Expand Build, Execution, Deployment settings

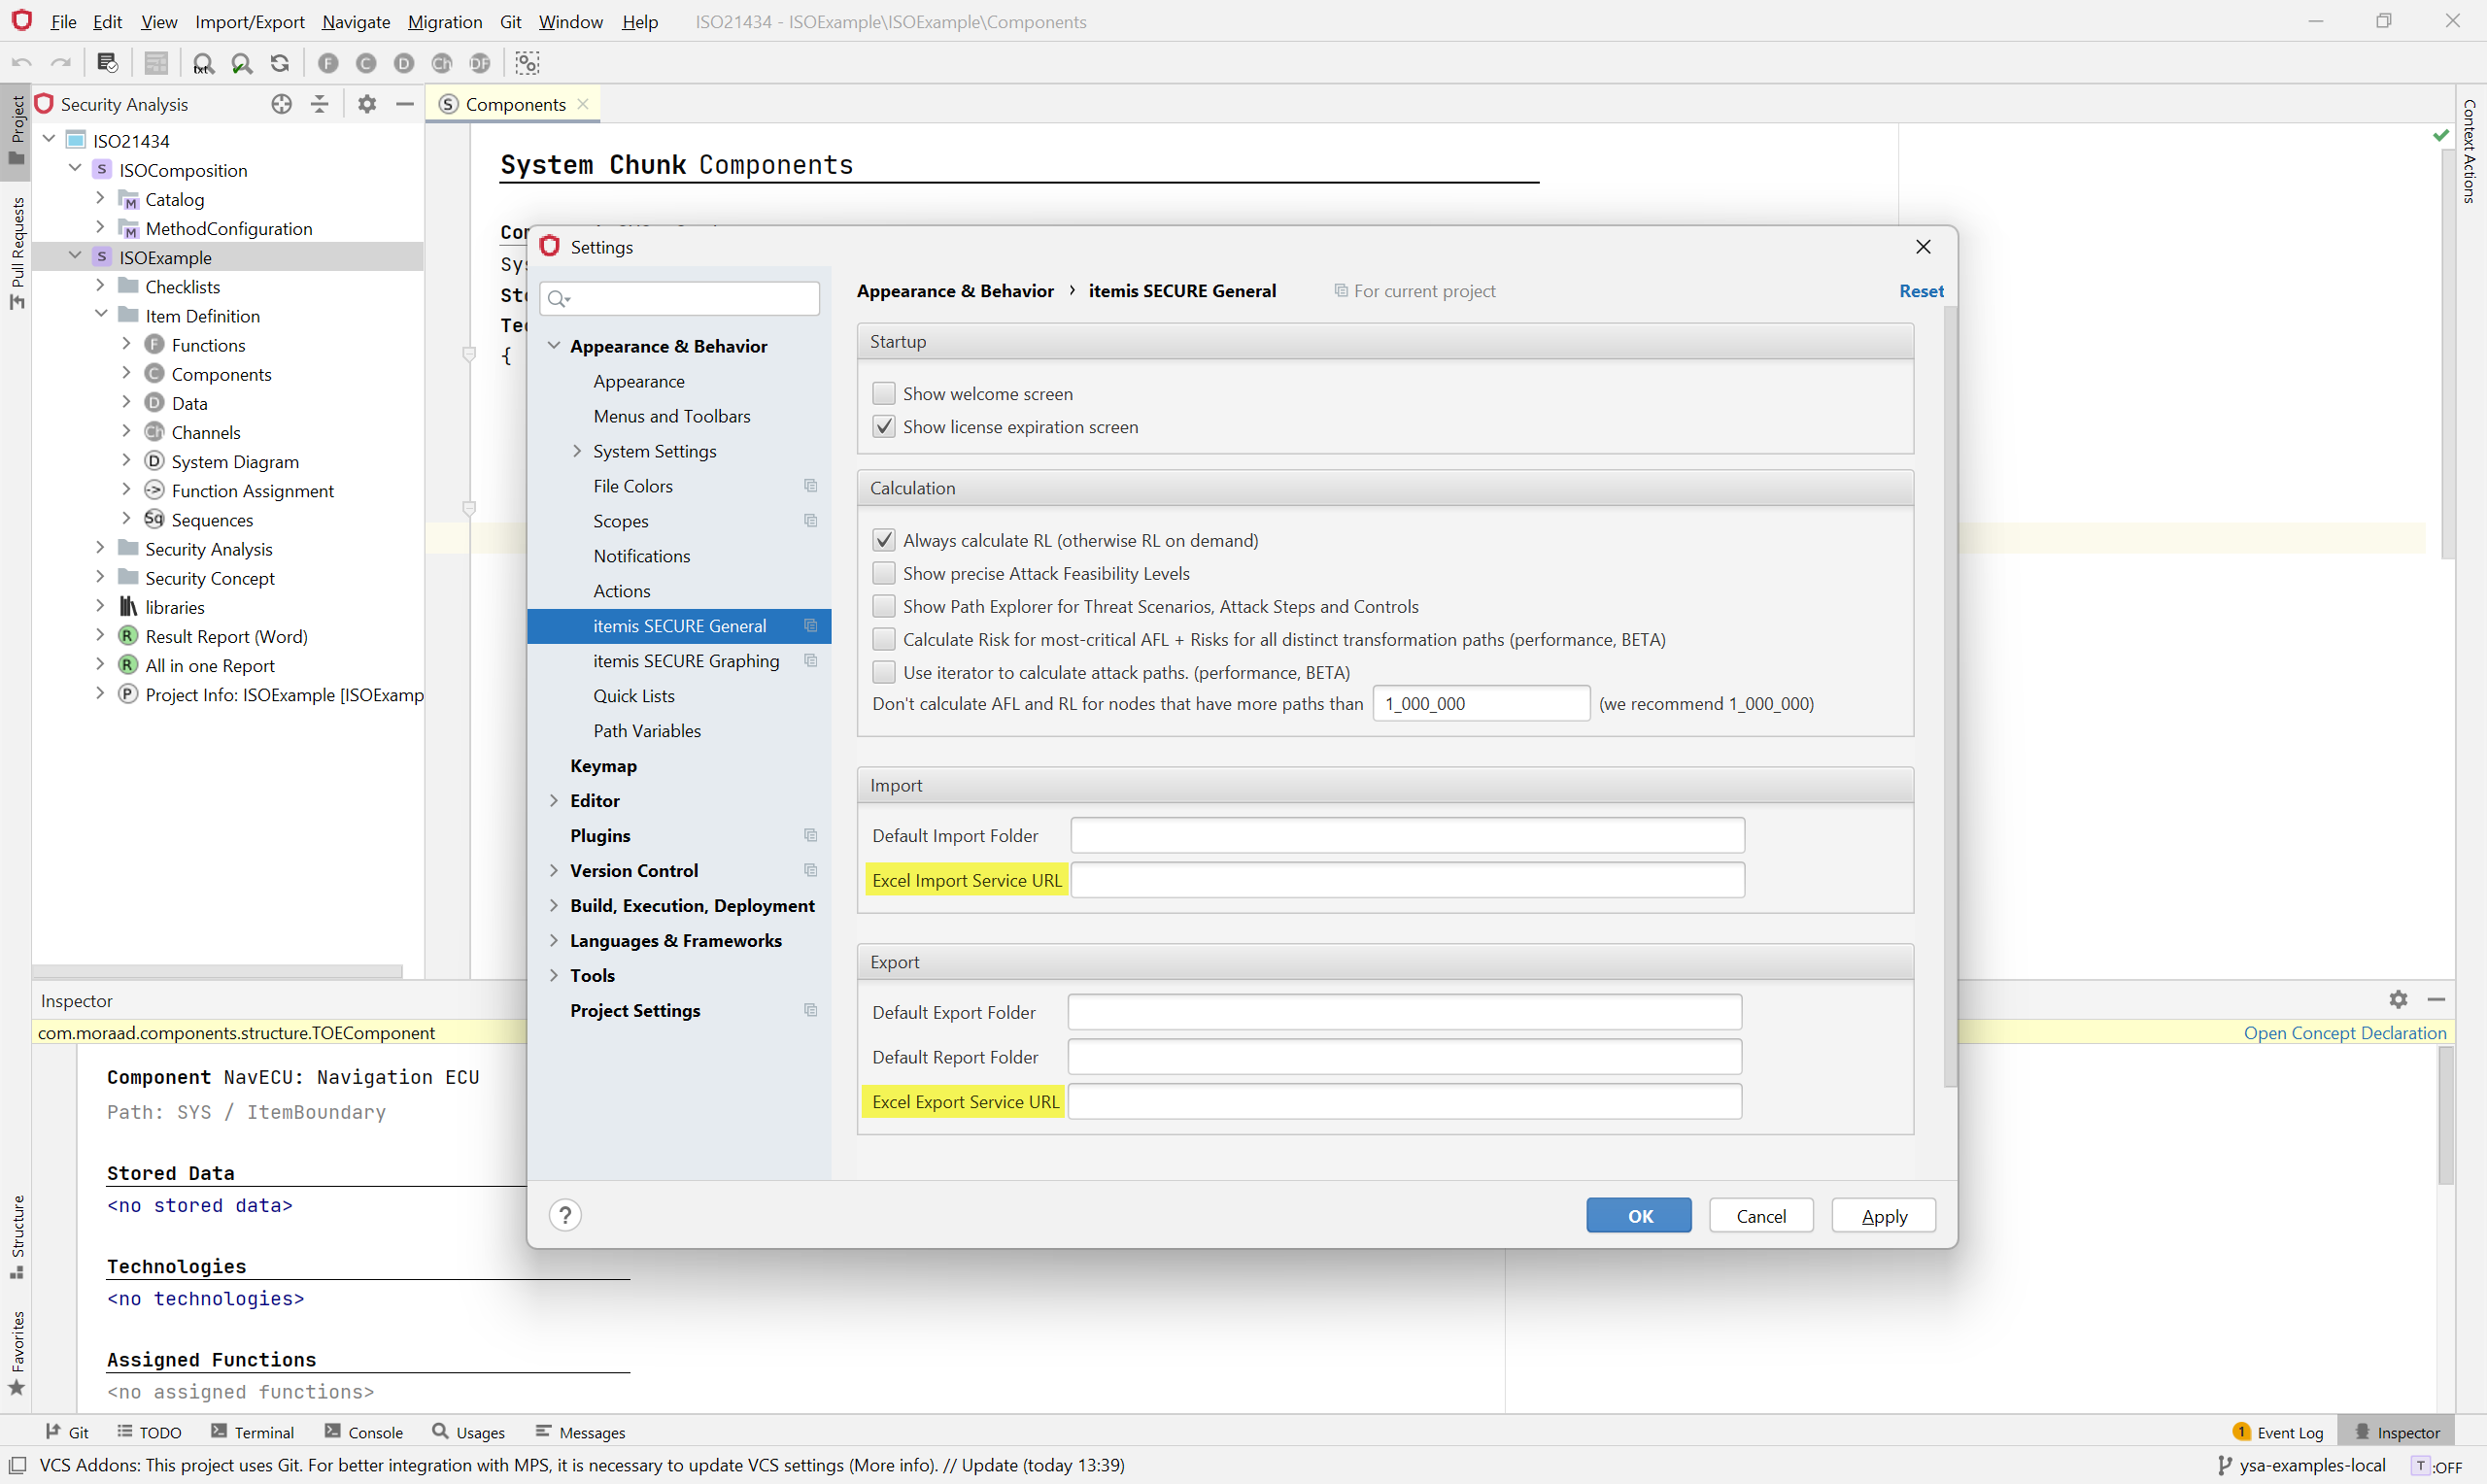point(554,905)
